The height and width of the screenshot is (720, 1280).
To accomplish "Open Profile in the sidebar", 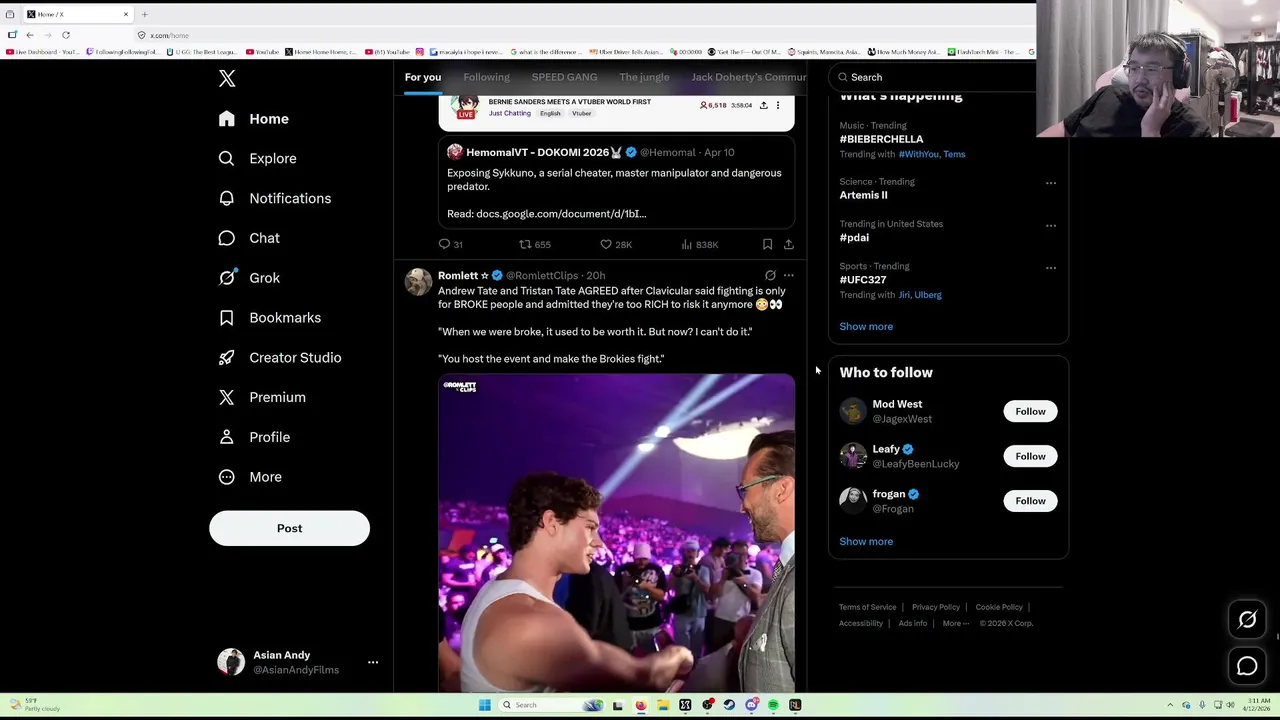I will [x=254, y=437].
